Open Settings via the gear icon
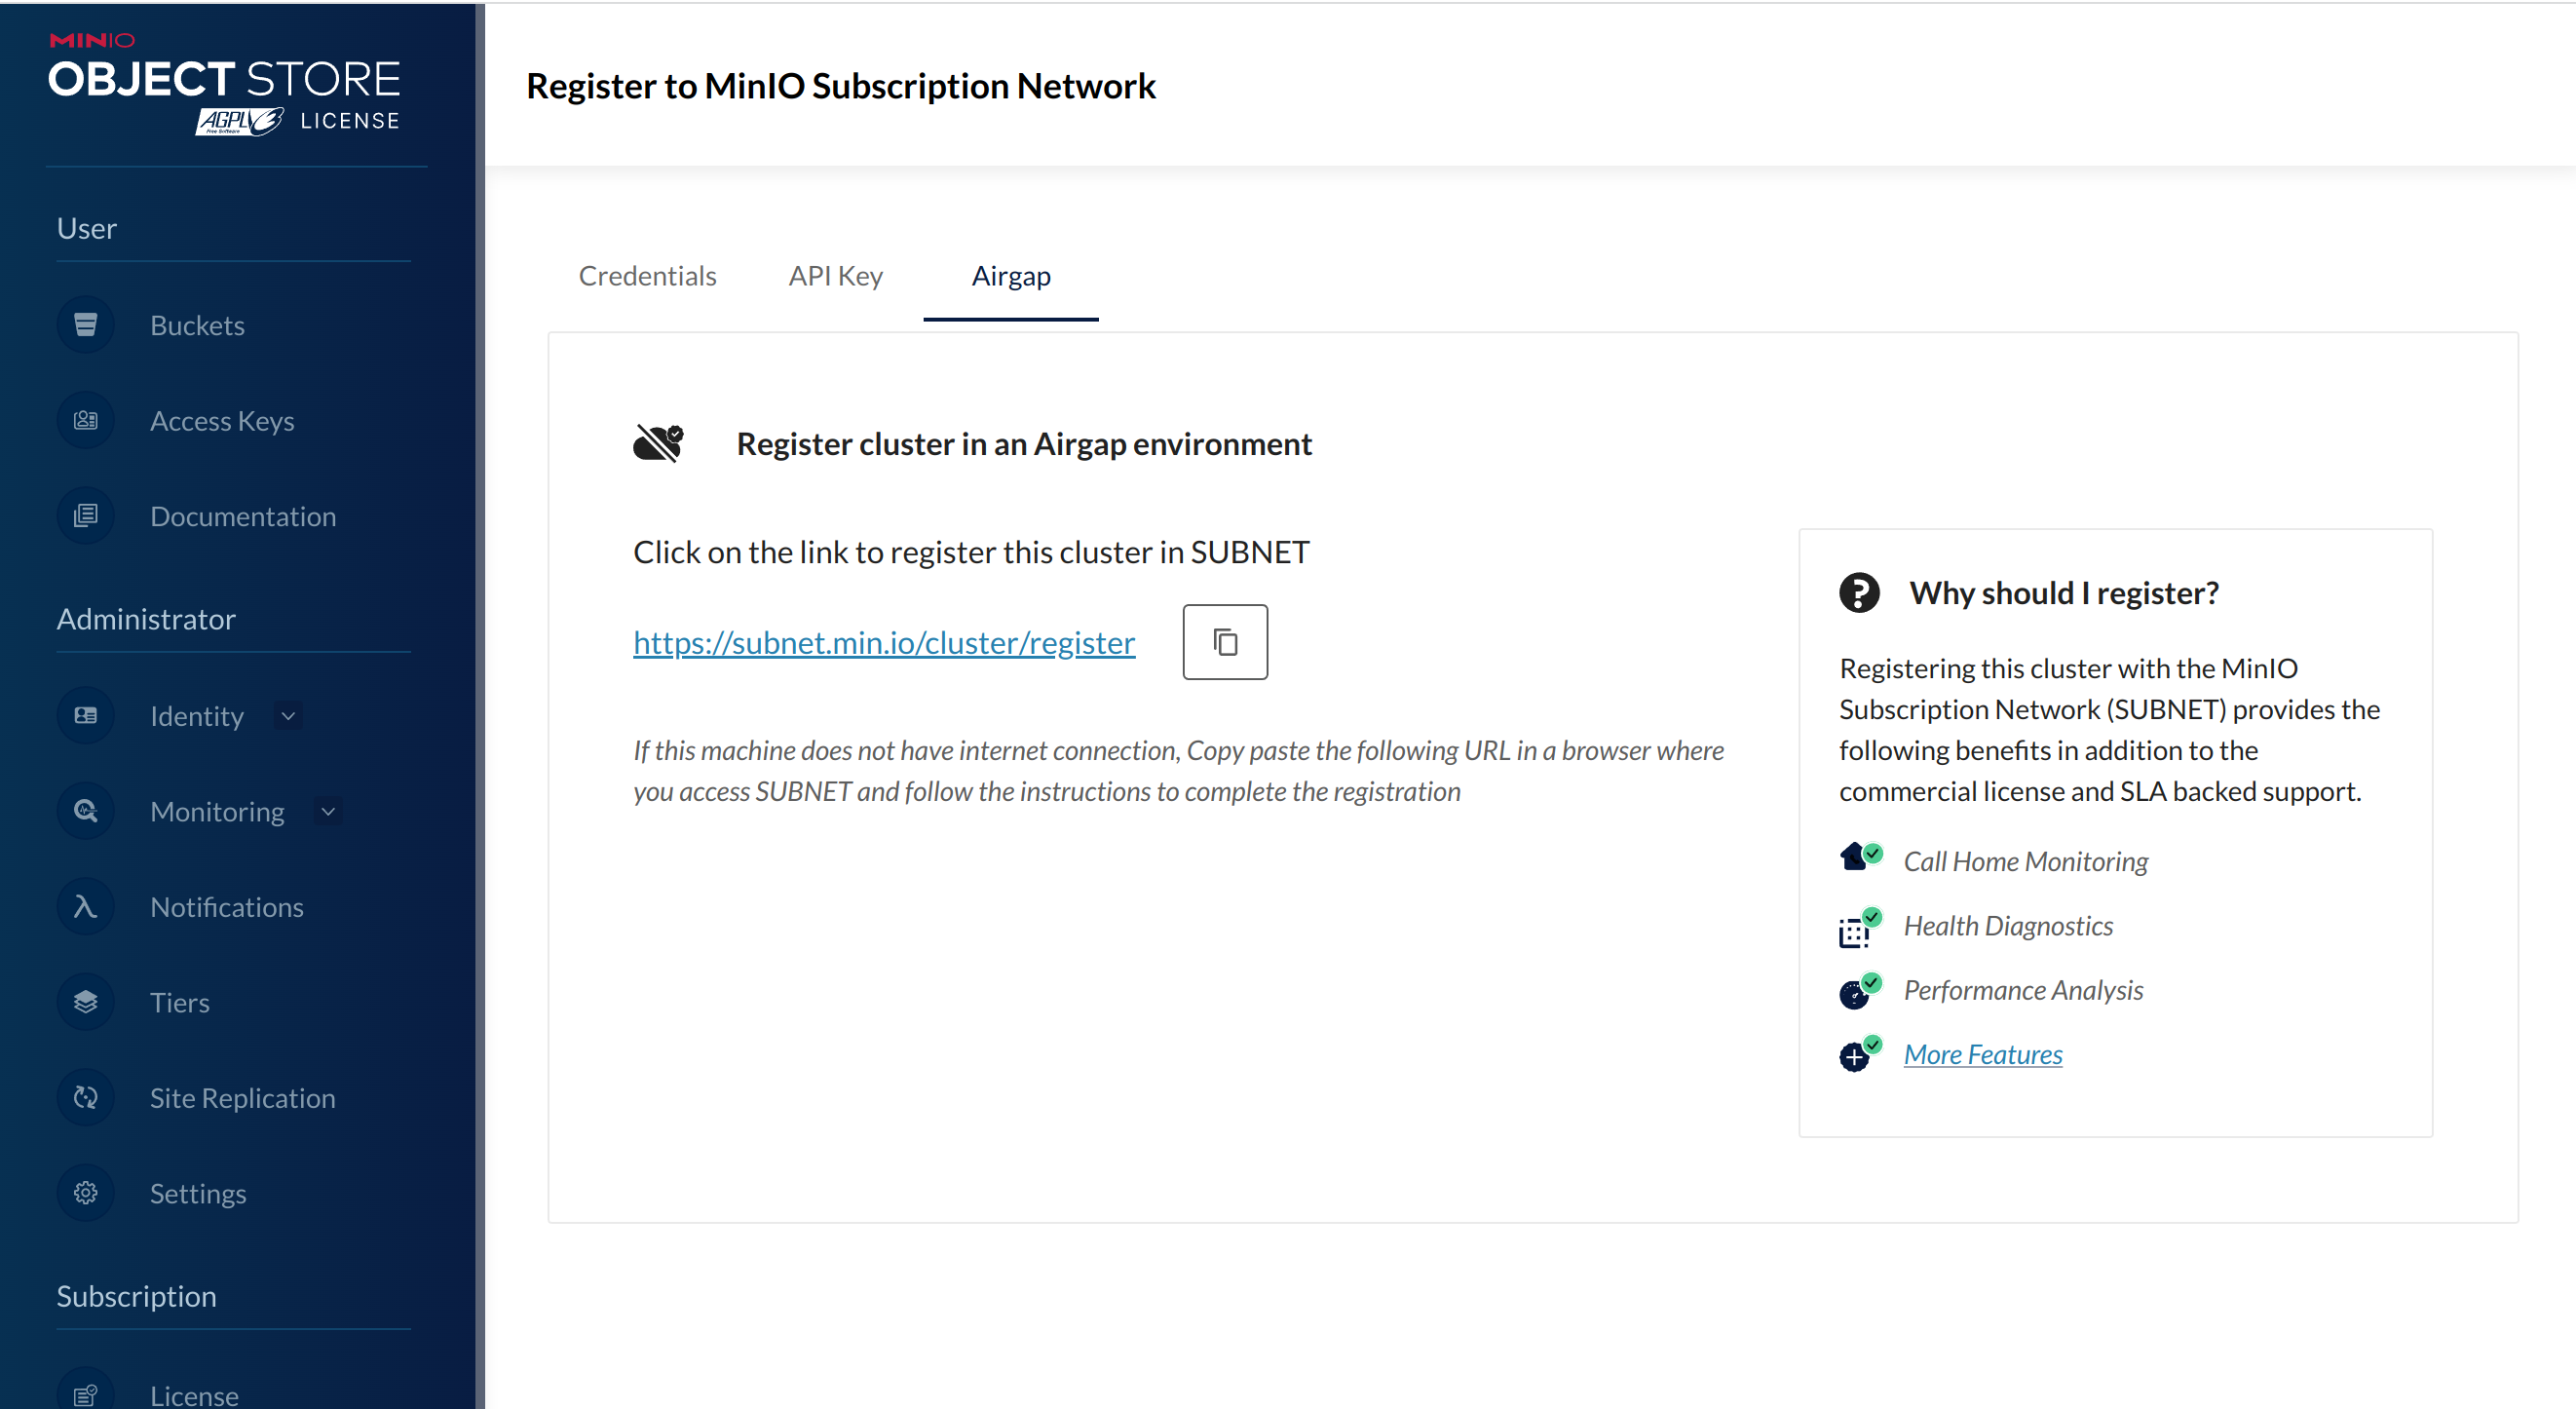This screenshot has width=2576, height=1409. (85, 1192)
